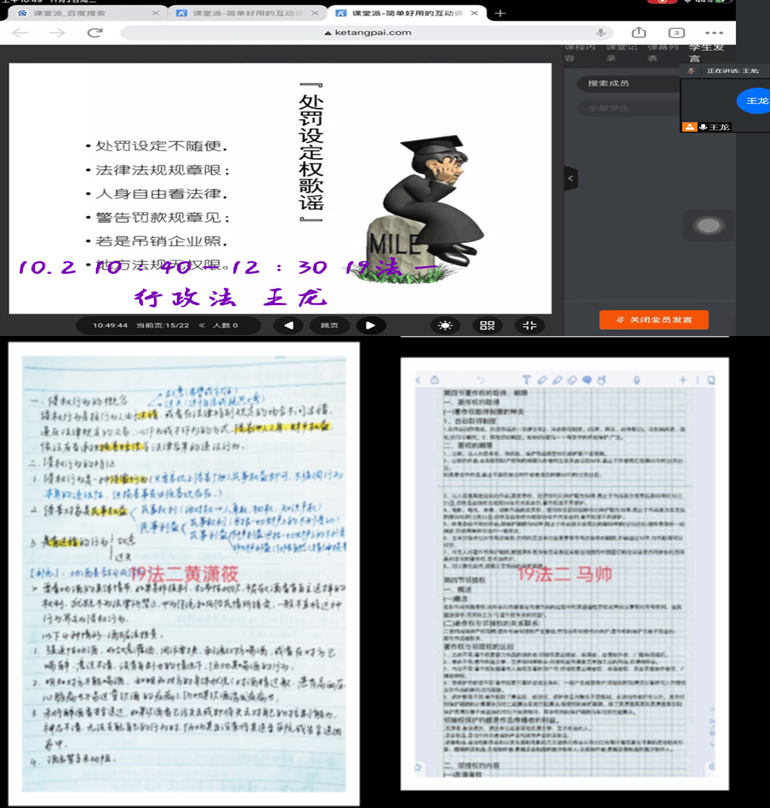Select the eraser tool in notes app
The height and width of the screenshot is (808, 771).
[x=572, y=380]
